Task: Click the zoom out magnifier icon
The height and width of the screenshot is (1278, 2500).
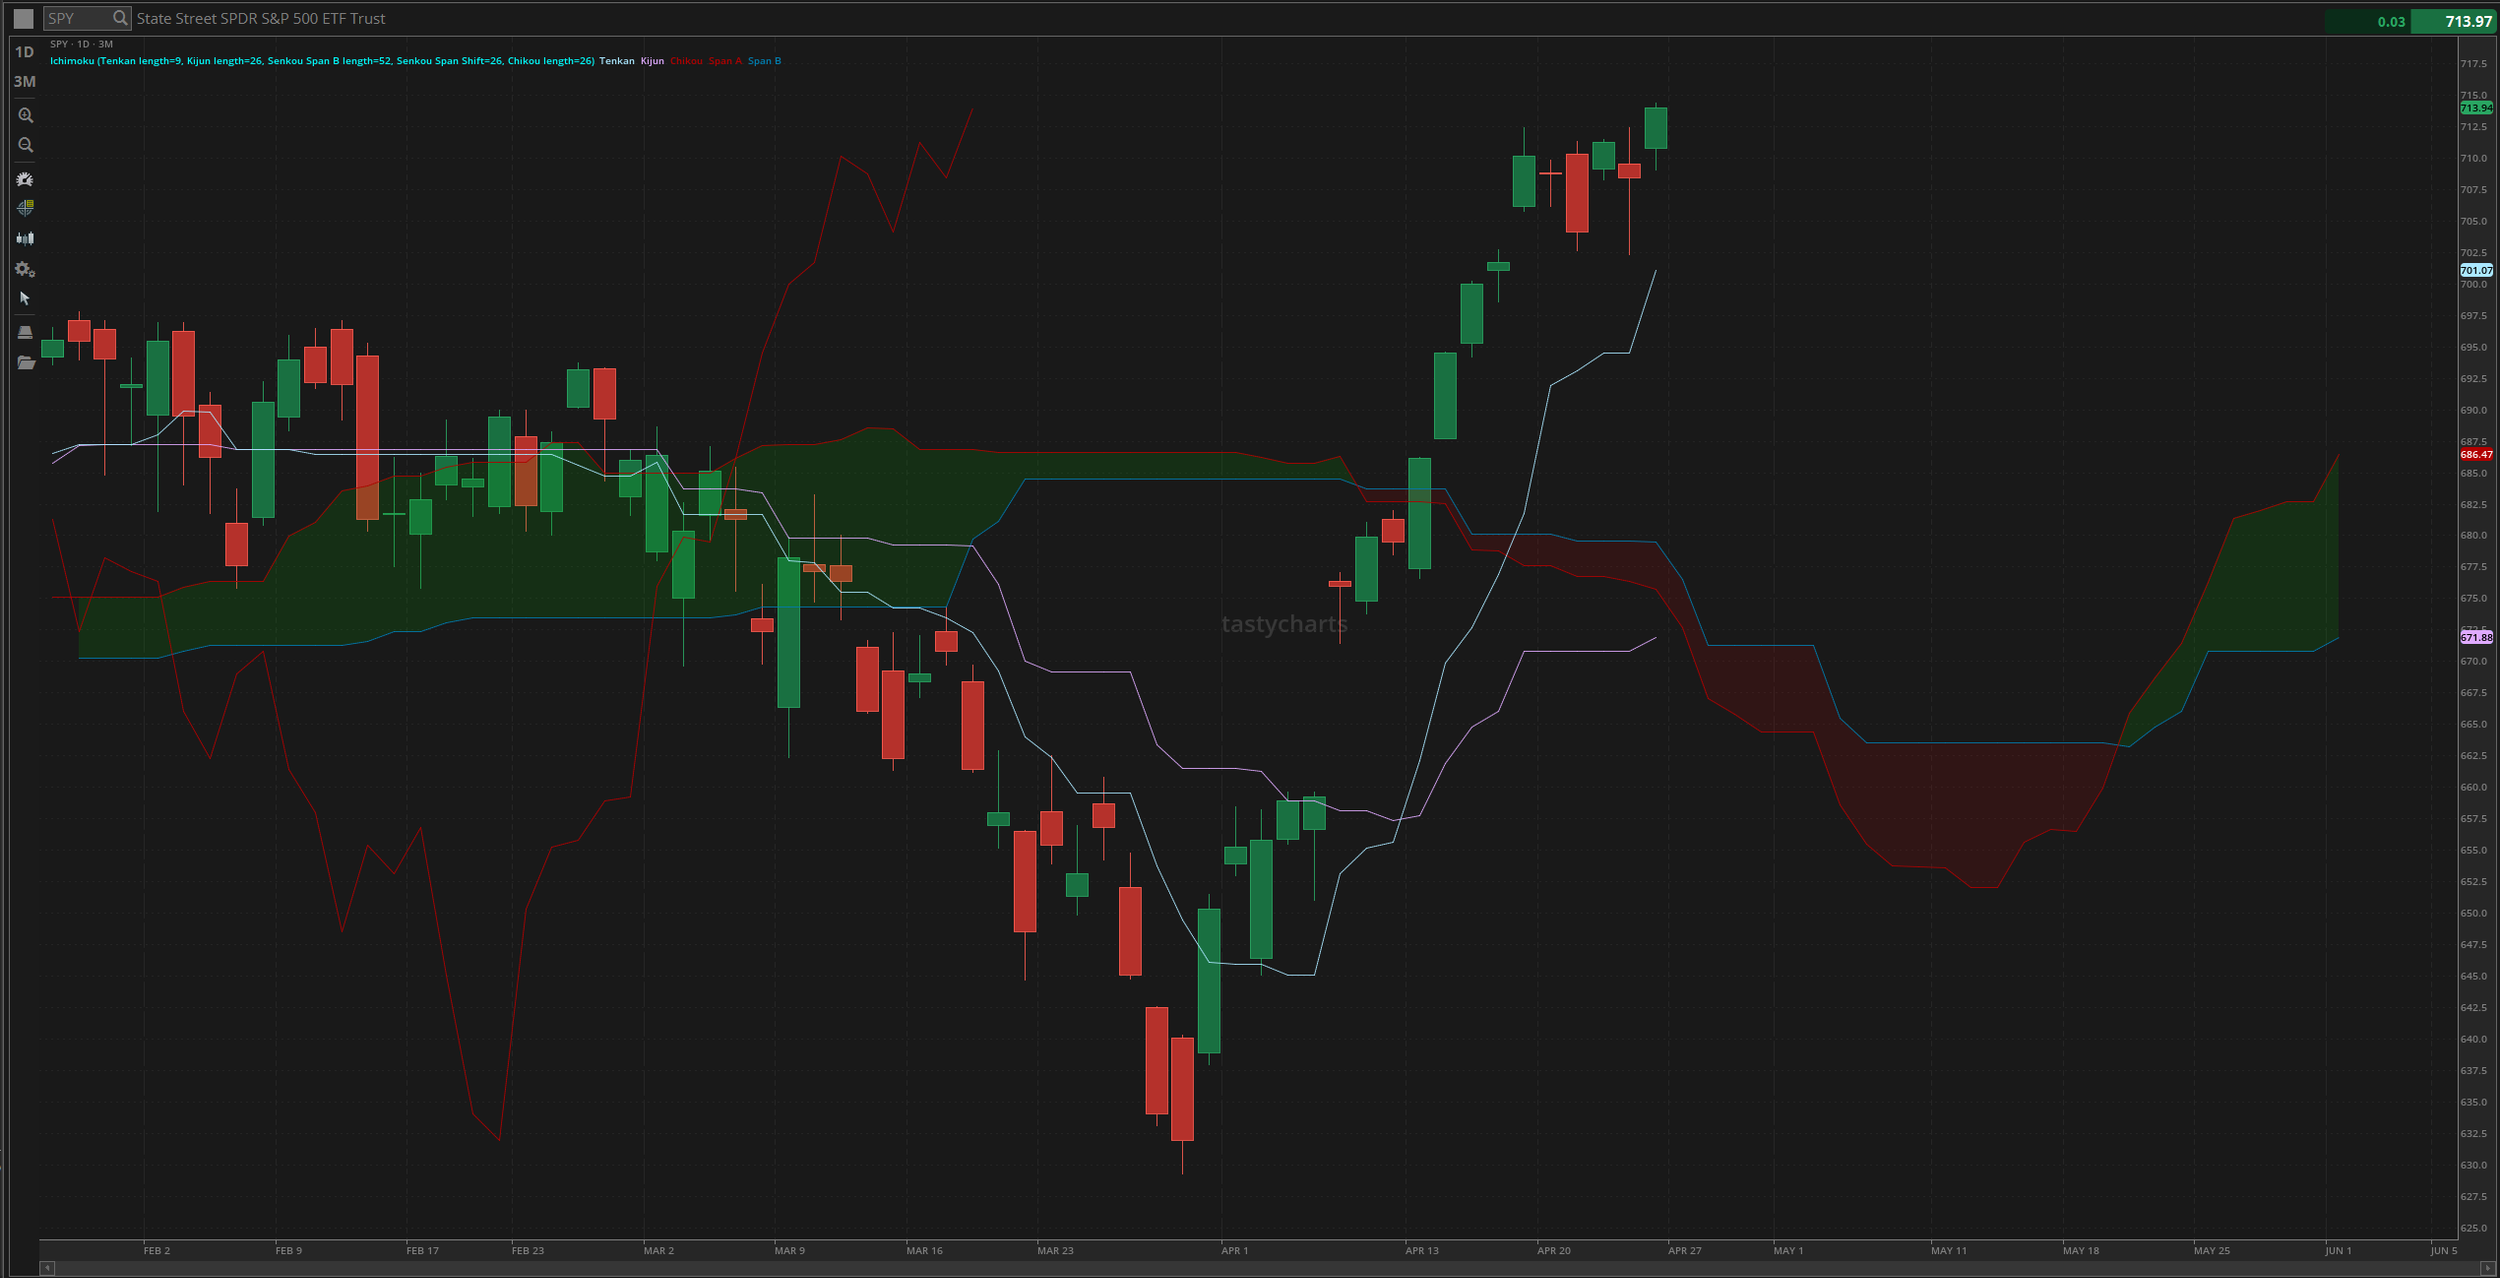Action: [x=25, y=145]
